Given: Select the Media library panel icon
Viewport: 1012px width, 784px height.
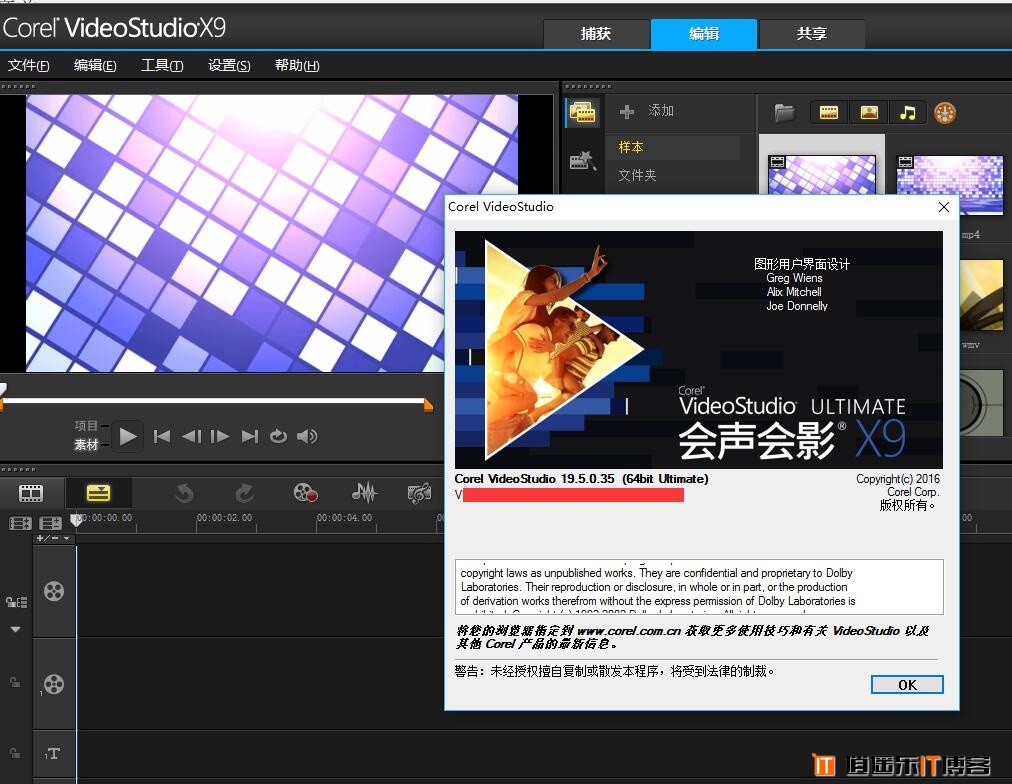Looking at the screenshot, I should pyautogui.click(x=583, y=113).
